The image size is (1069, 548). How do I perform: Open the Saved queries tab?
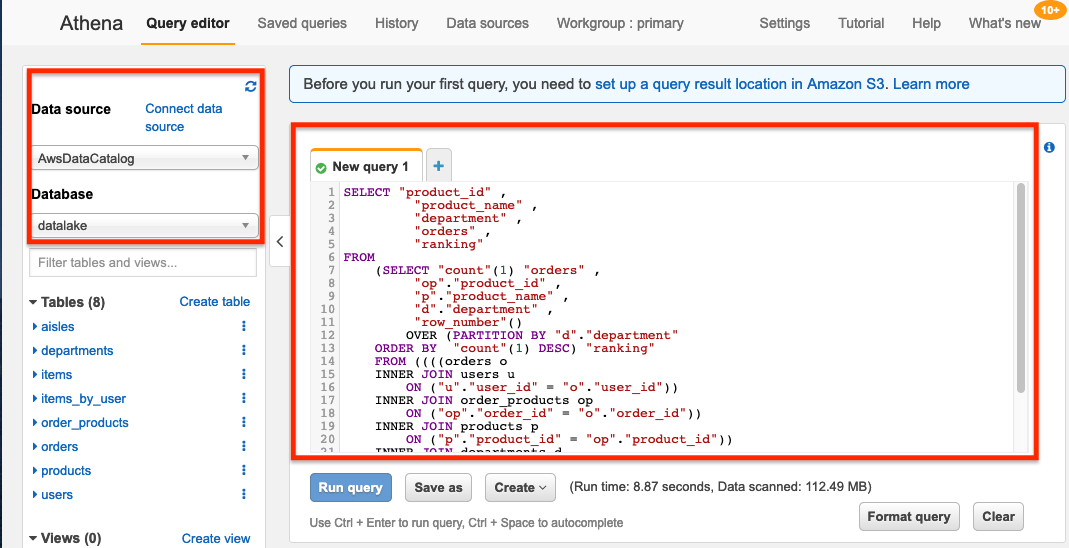[x=302, y=23]
